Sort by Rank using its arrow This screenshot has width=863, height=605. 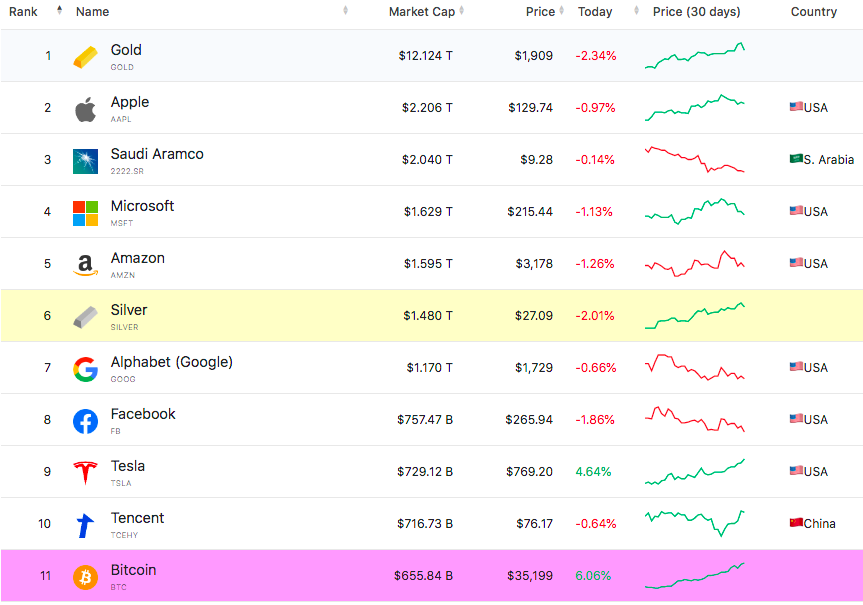click(x=59, y=10)
